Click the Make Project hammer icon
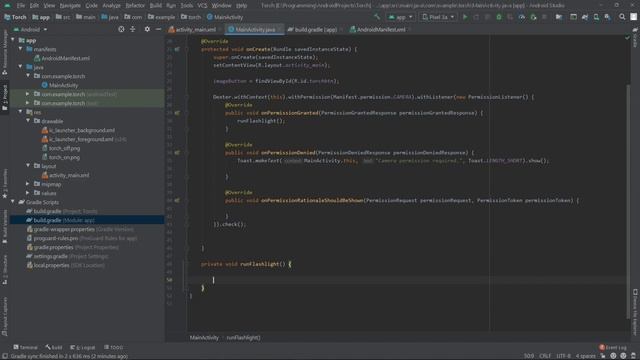Image resolution: width=640 pixels, height=360 pixels. [x=377, y=17]
